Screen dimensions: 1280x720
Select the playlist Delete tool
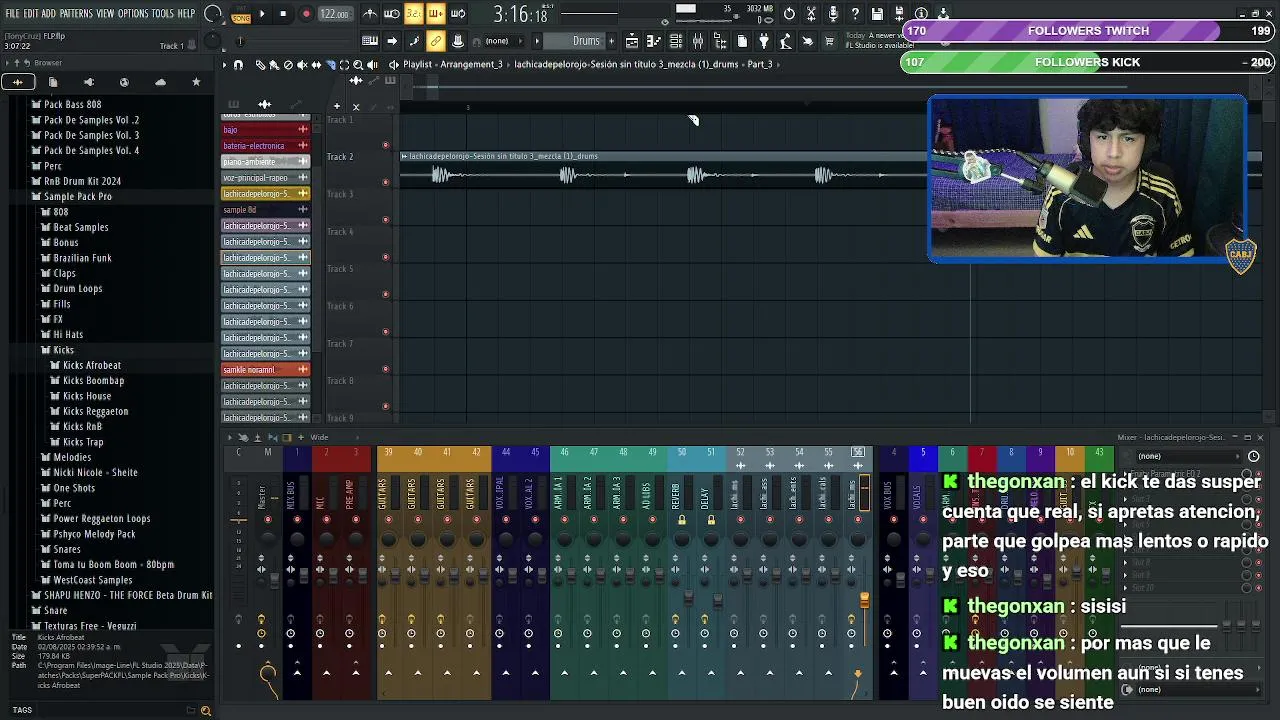tap(288, 65)
